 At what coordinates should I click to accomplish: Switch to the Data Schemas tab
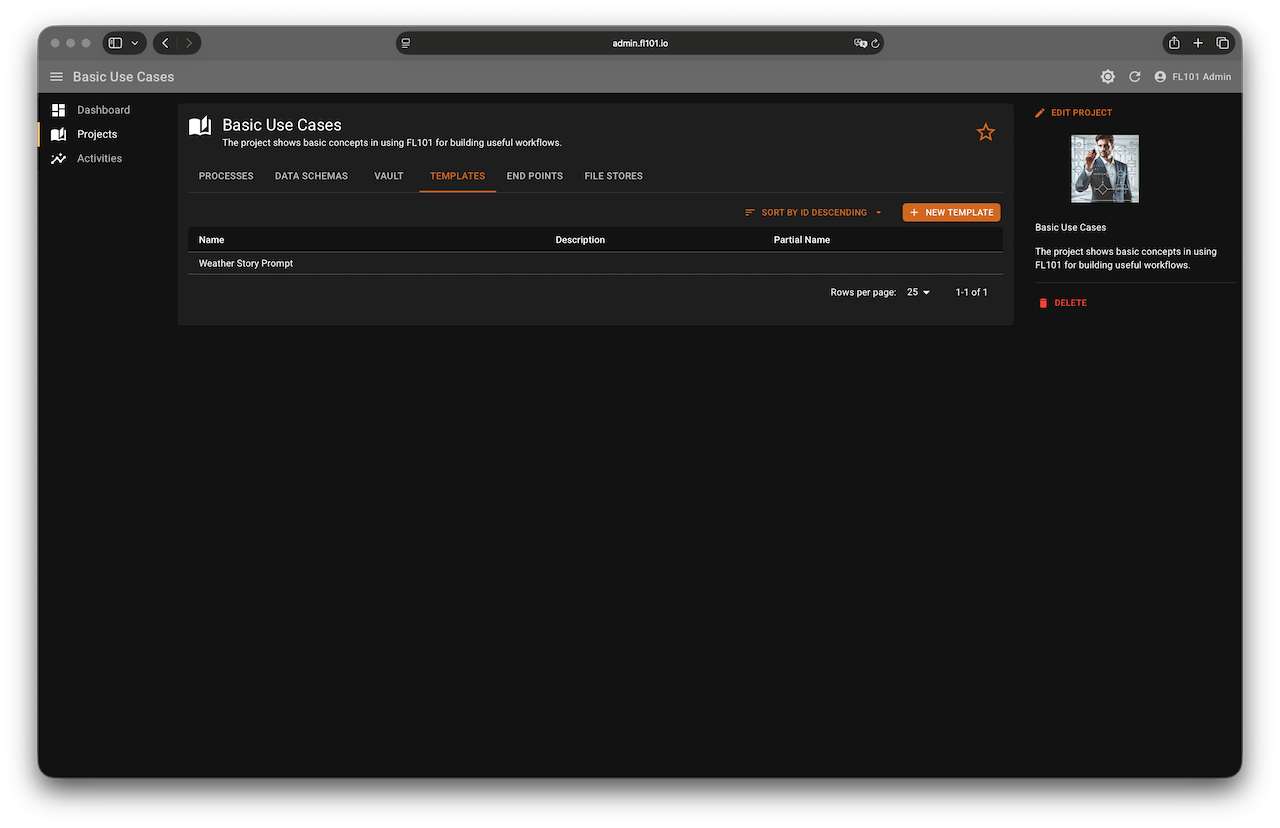tap(311, 176)
